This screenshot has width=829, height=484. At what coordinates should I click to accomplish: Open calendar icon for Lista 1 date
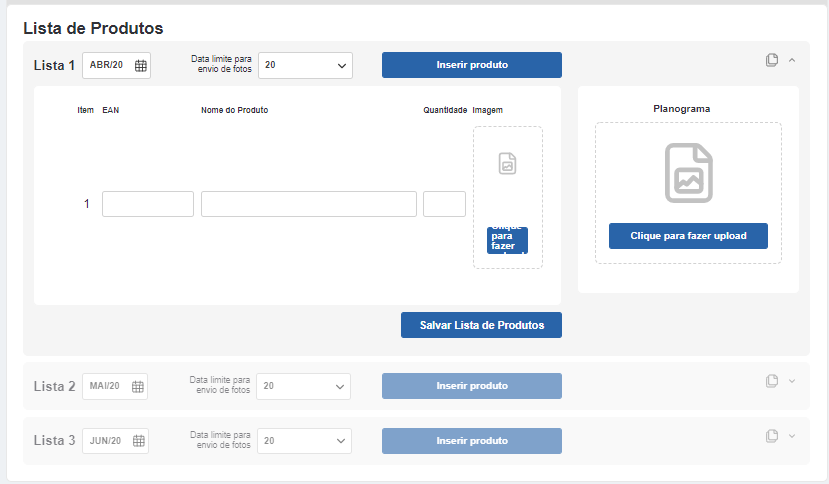141,66
